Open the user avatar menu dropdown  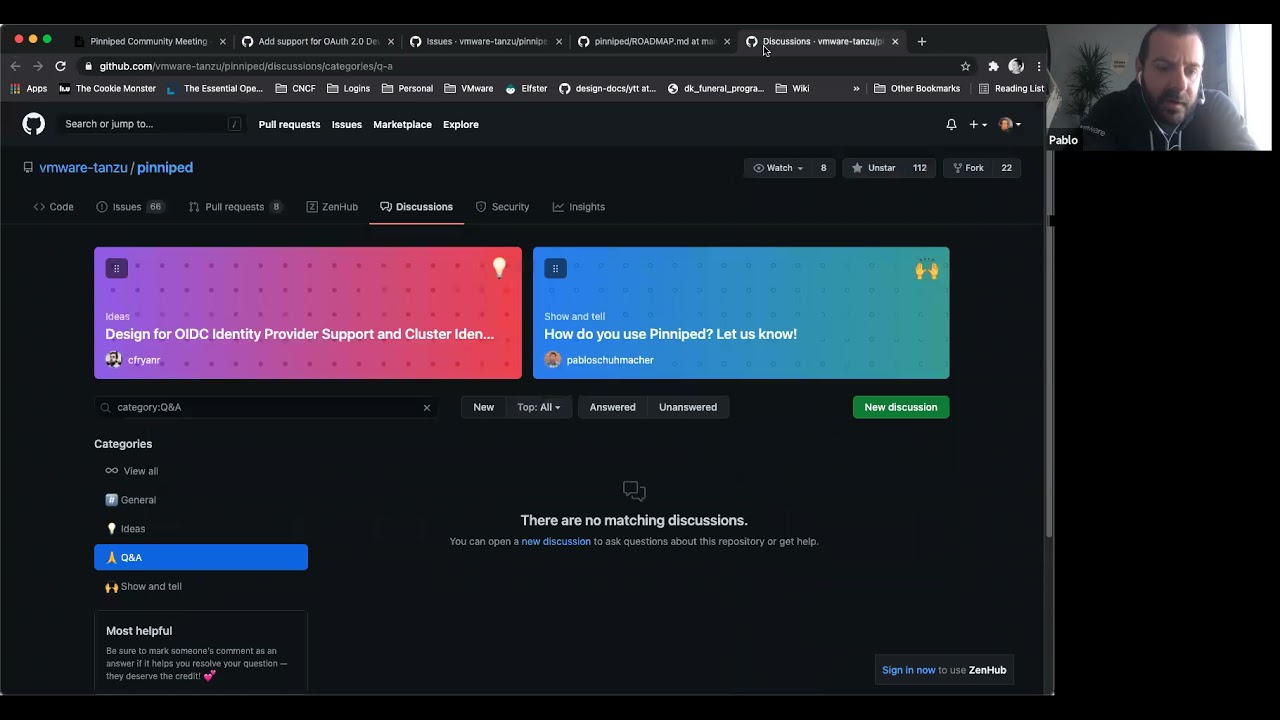tap(1010, 124)
